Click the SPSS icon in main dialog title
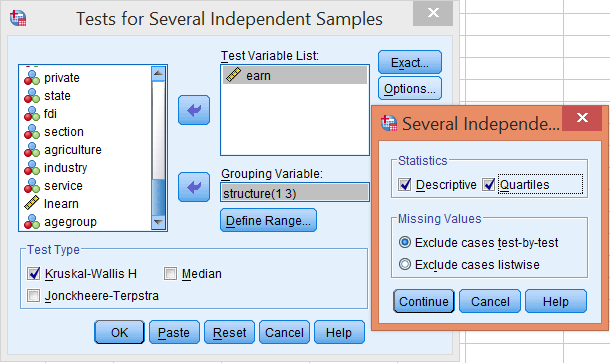 click(x=18, y=18)
